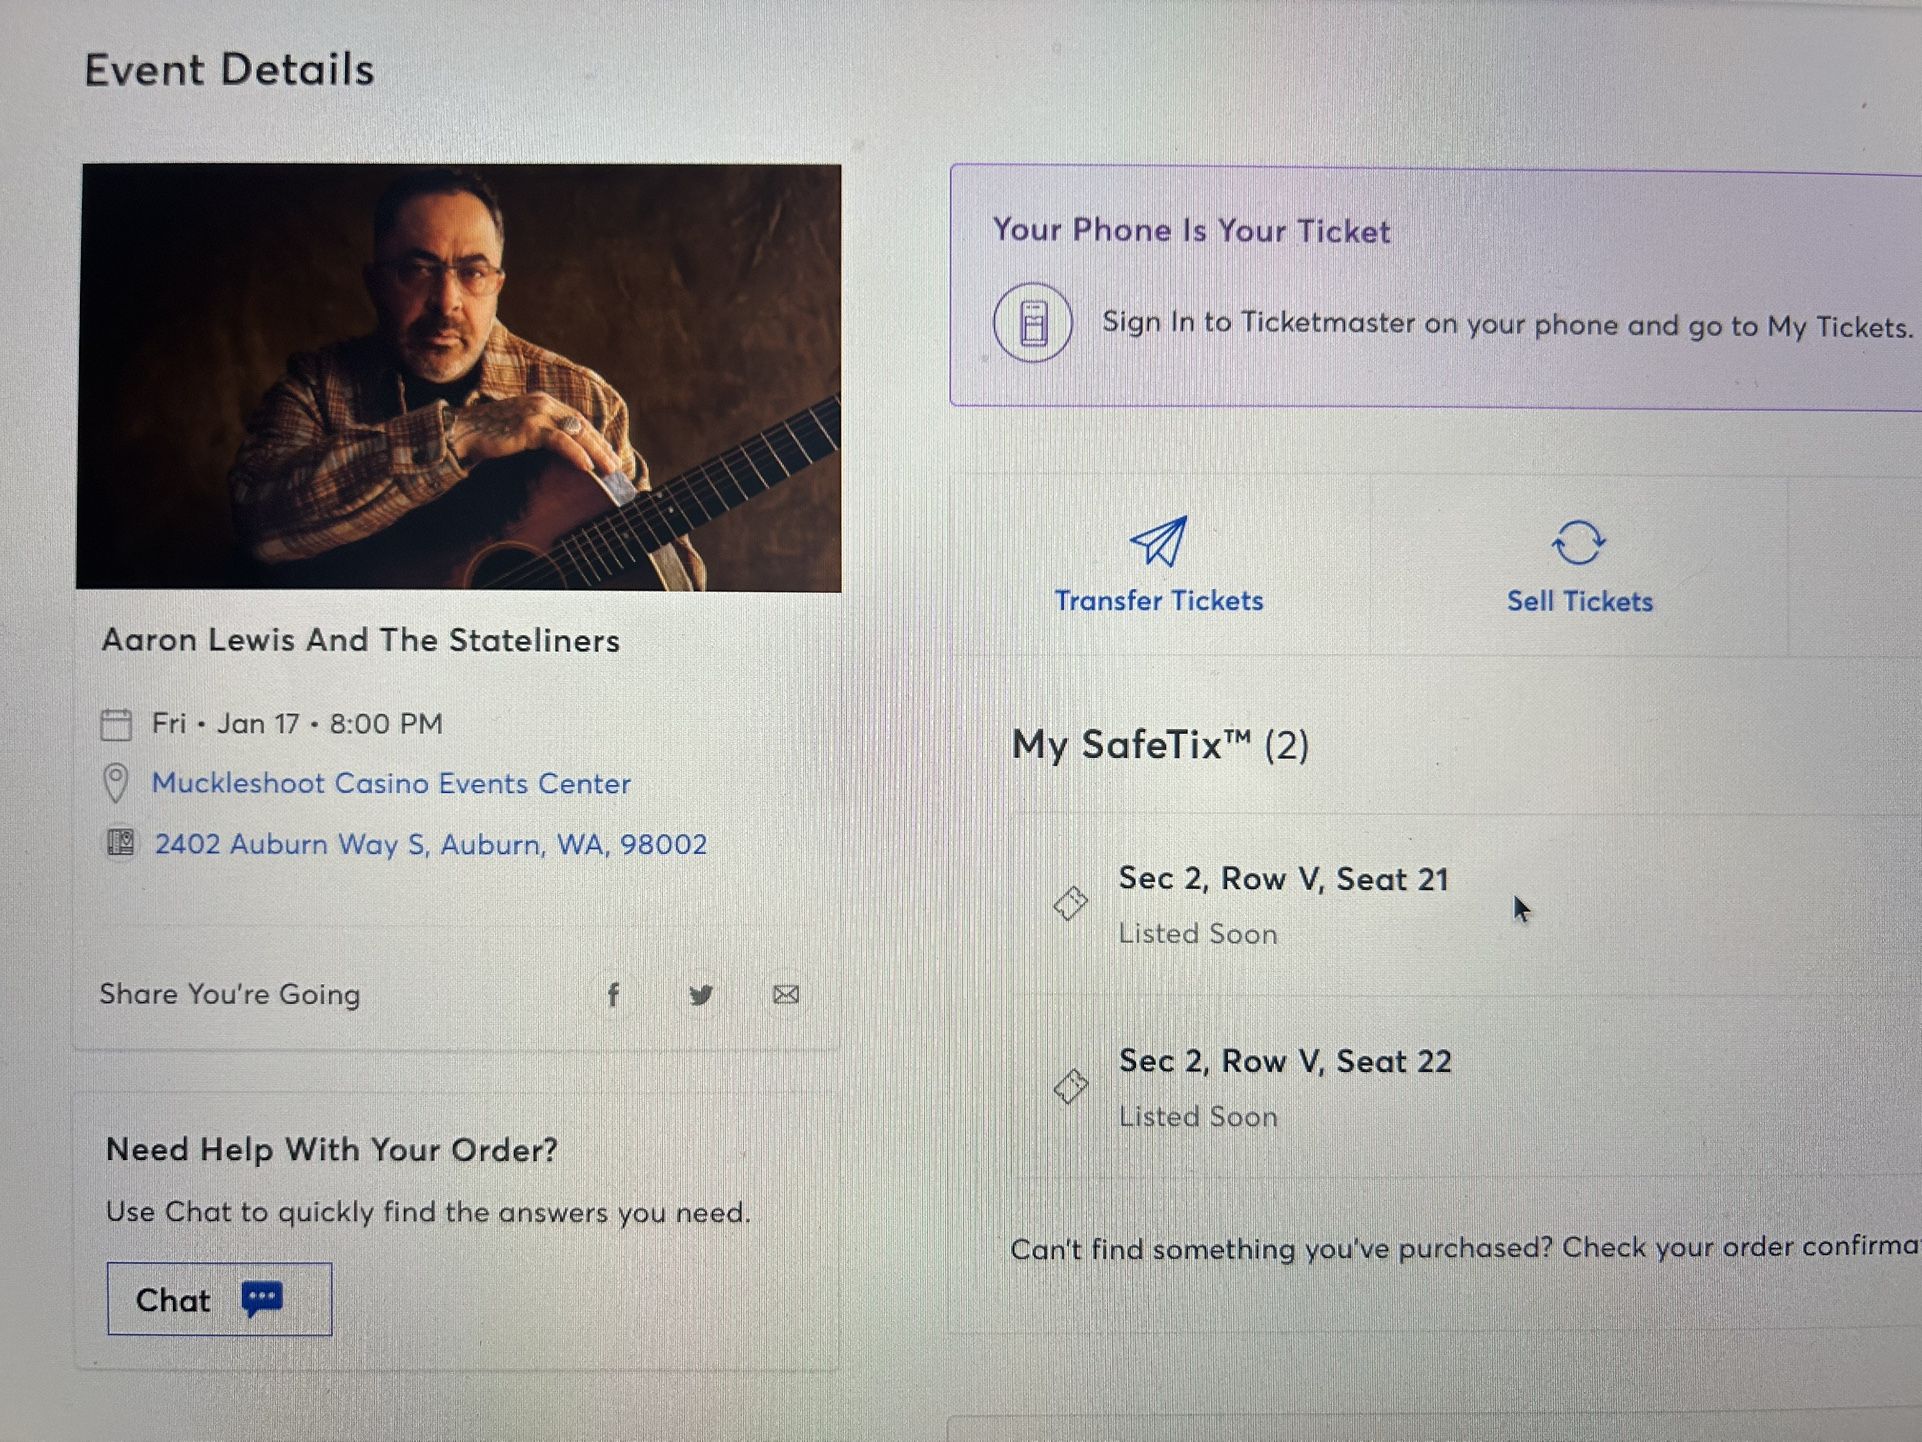The width and height of the screenshot is (1922, 1442).
Task: Click the Transfer Tickets paper plane icon
Action: click(x=1158, y=542)
